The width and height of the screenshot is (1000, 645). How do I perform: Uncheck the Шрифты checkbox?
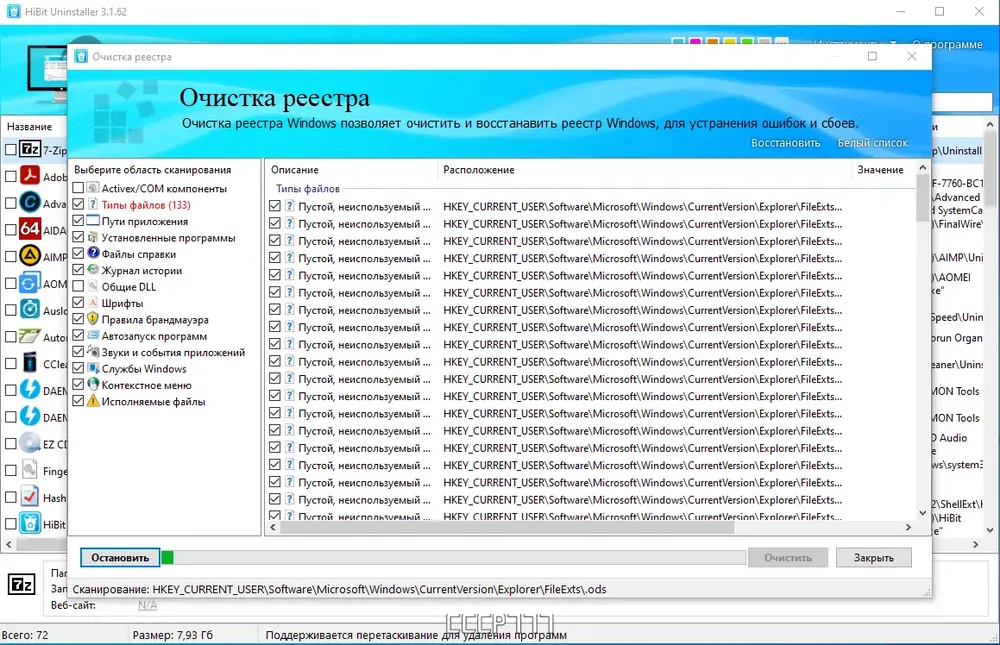coord(78,302)
